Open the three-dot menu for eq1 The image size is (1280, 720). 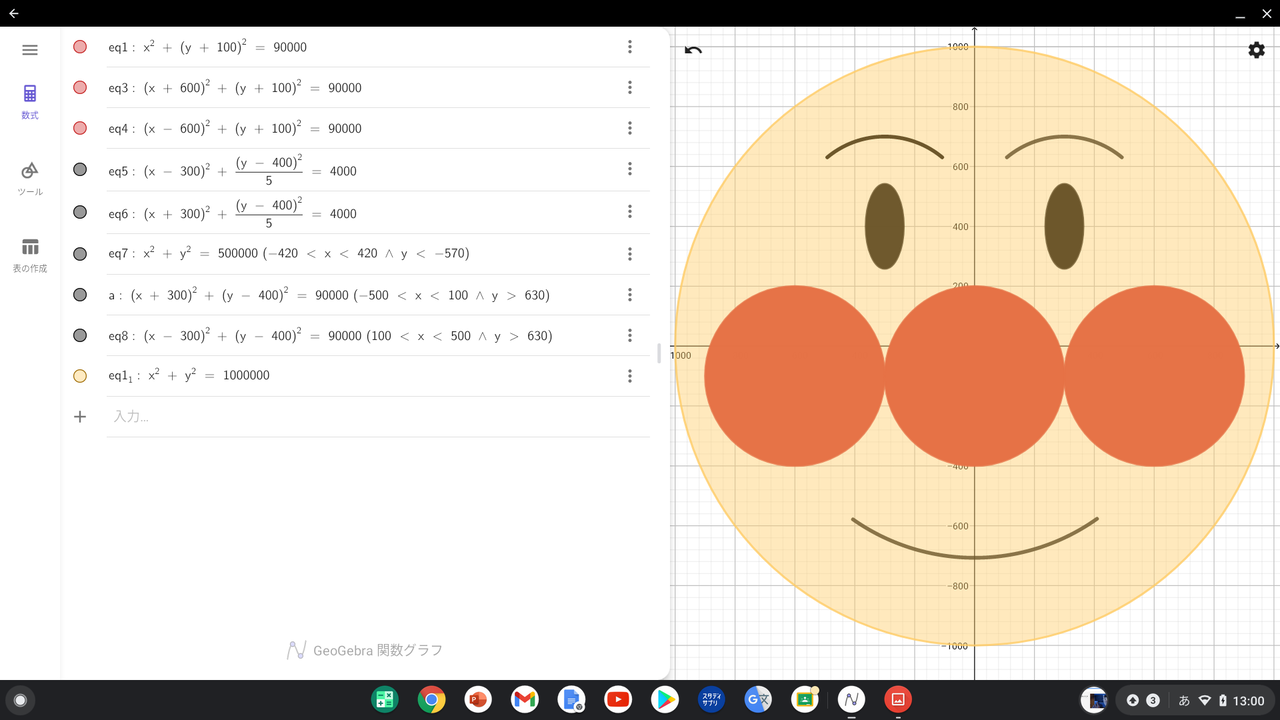click(x=630, y=46)
